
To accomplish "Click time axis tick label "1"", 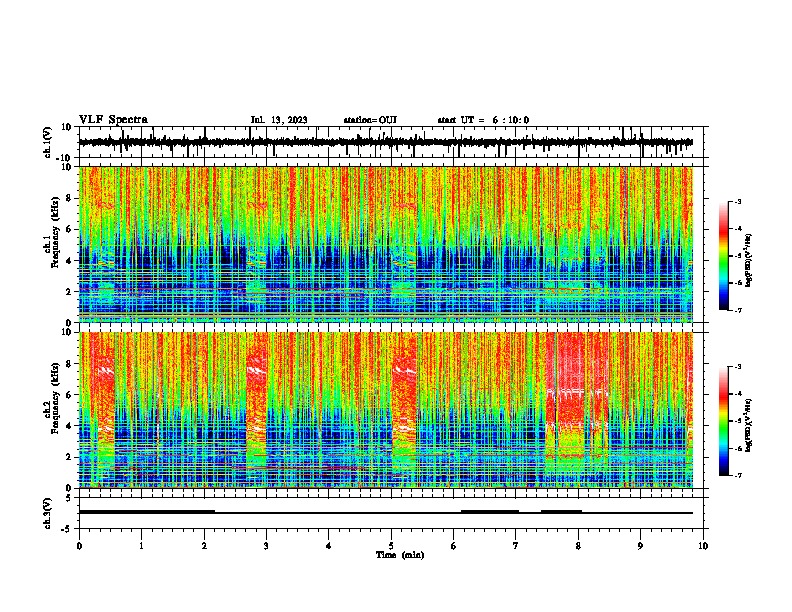I will tap(141, 546).
